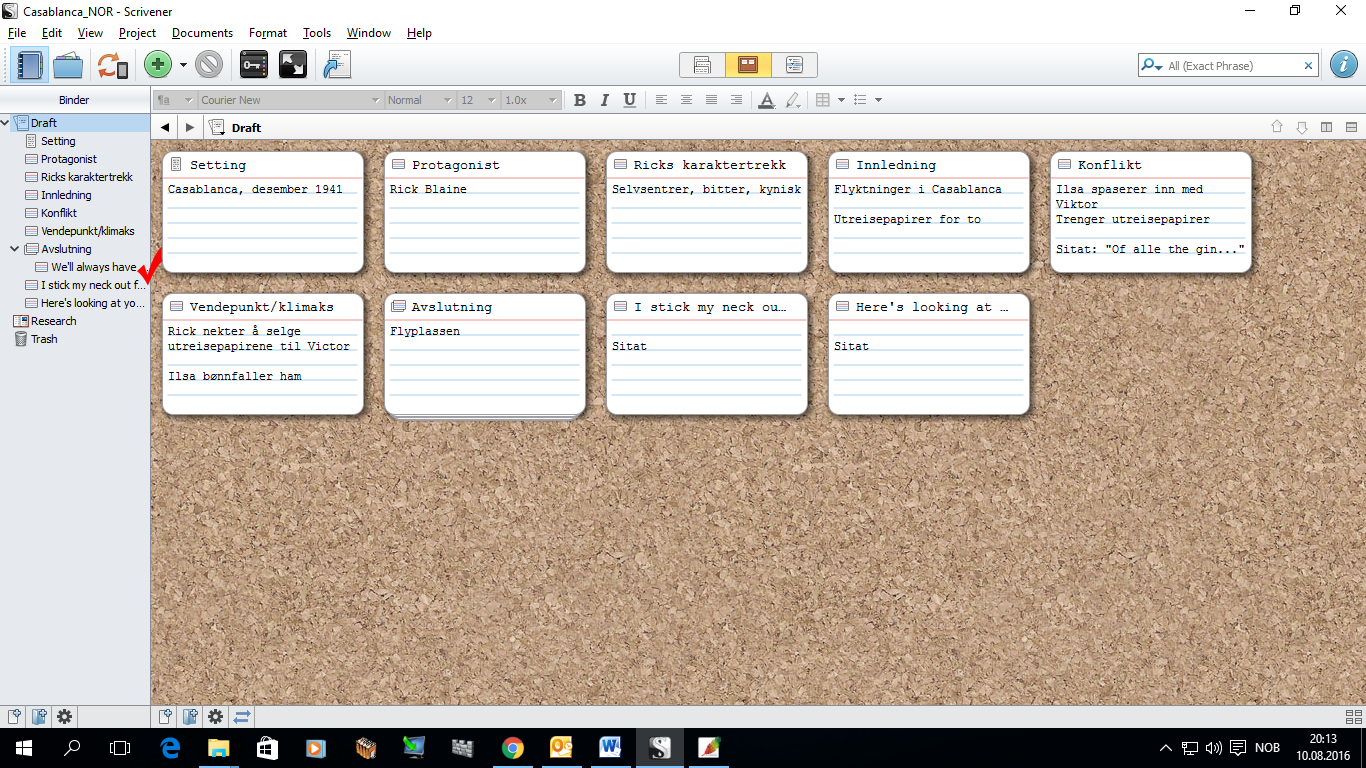Select the single-document view mode icon

tap(701, 64)
